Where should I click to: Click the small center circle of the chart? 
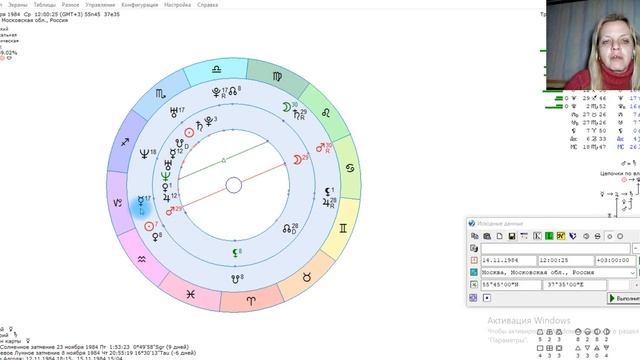[x=234, y=185]
